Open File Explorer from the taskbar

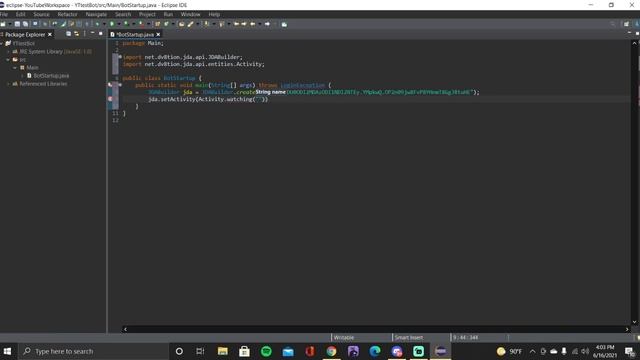coord(222,351)
